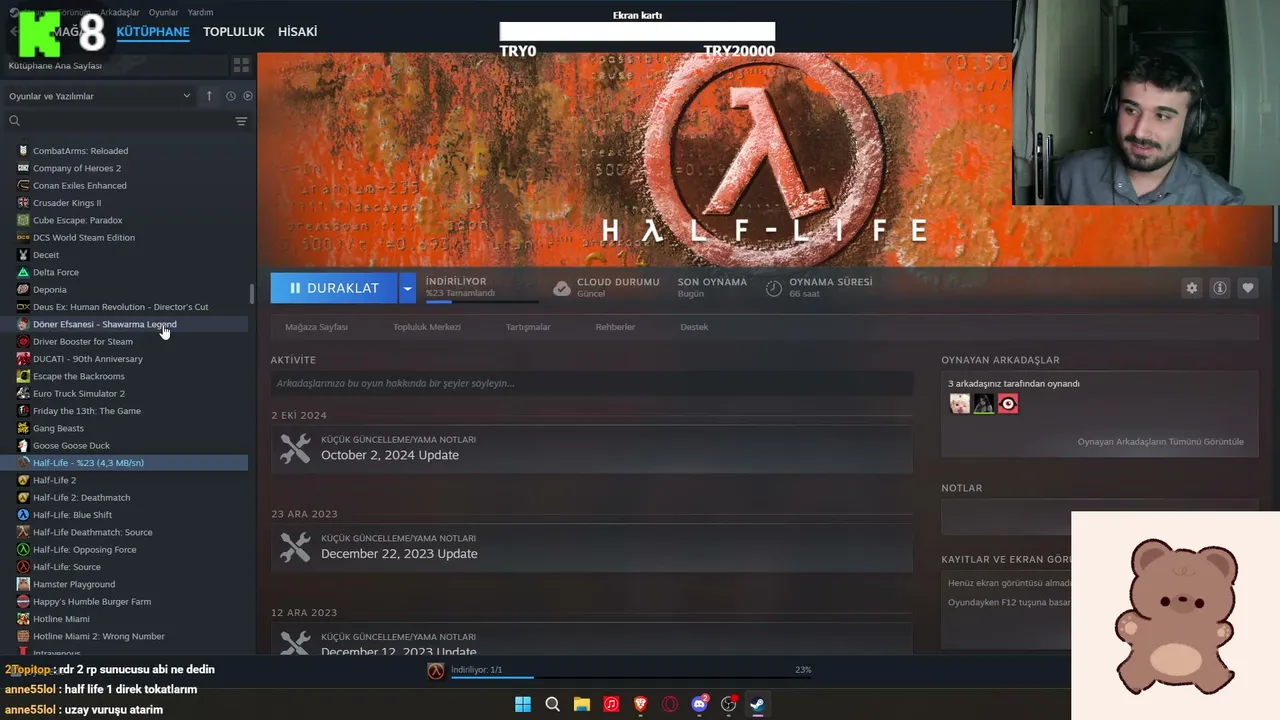Viewport: 1280px width, 720px height.
Task: Open the first friend avatar thumbnail
Action: [960, 404]
